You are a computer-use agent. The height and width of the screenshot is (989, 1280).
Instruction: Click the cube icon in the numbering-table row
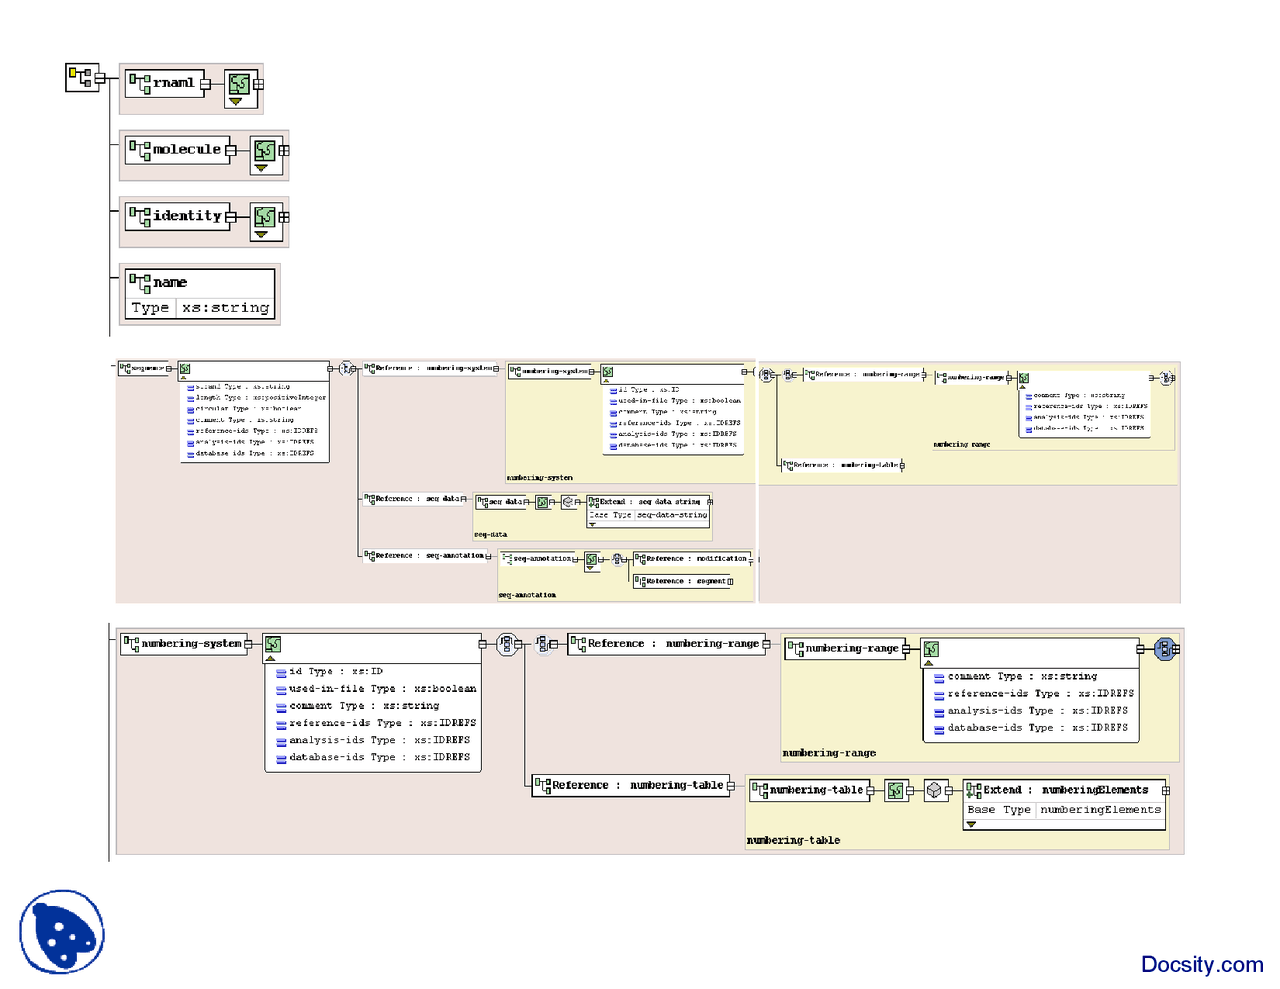[x=934, y=791]
